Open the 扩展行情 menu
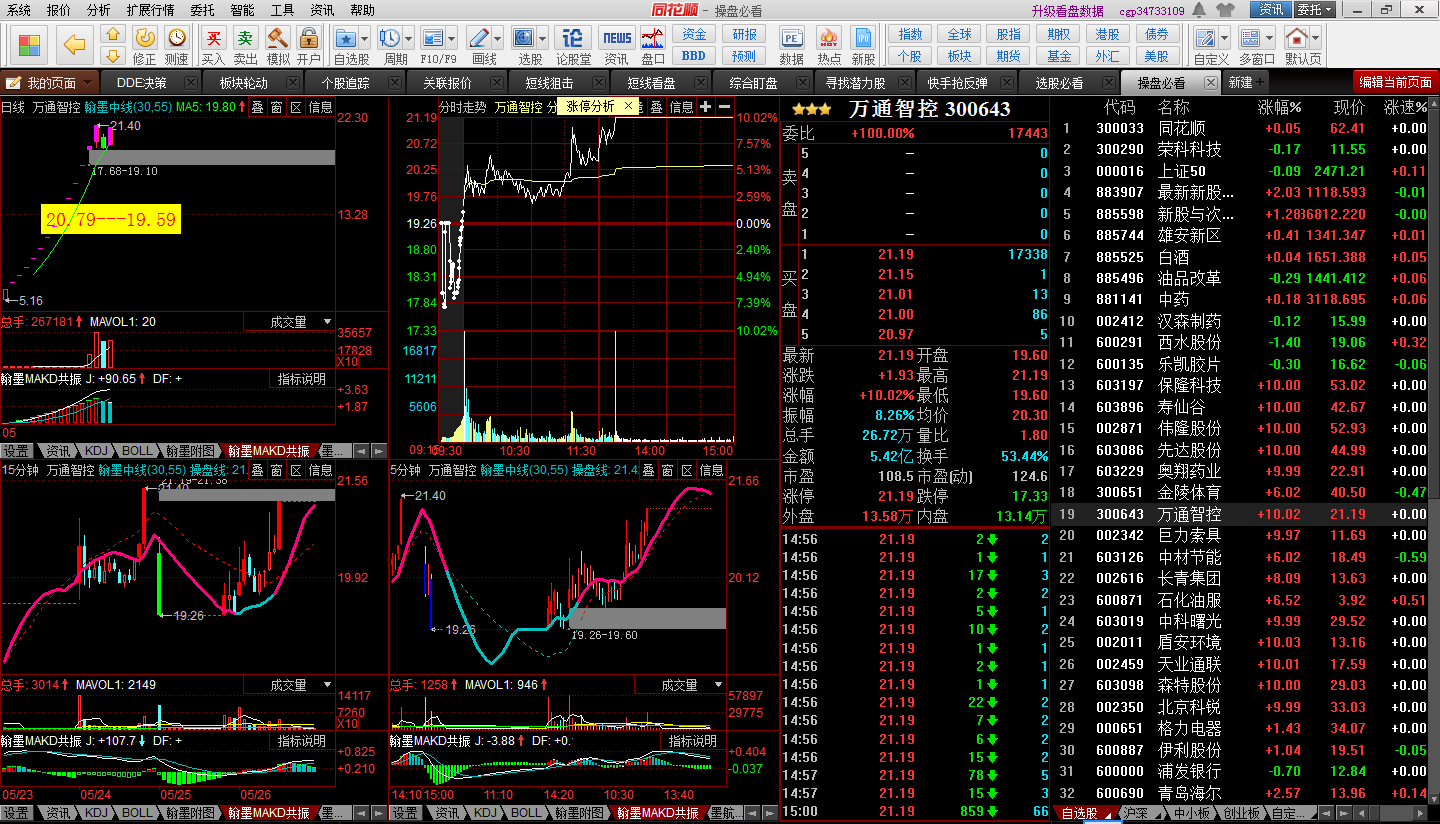Viewport: 1440px width, 824px height. click(x=150, y=10)
